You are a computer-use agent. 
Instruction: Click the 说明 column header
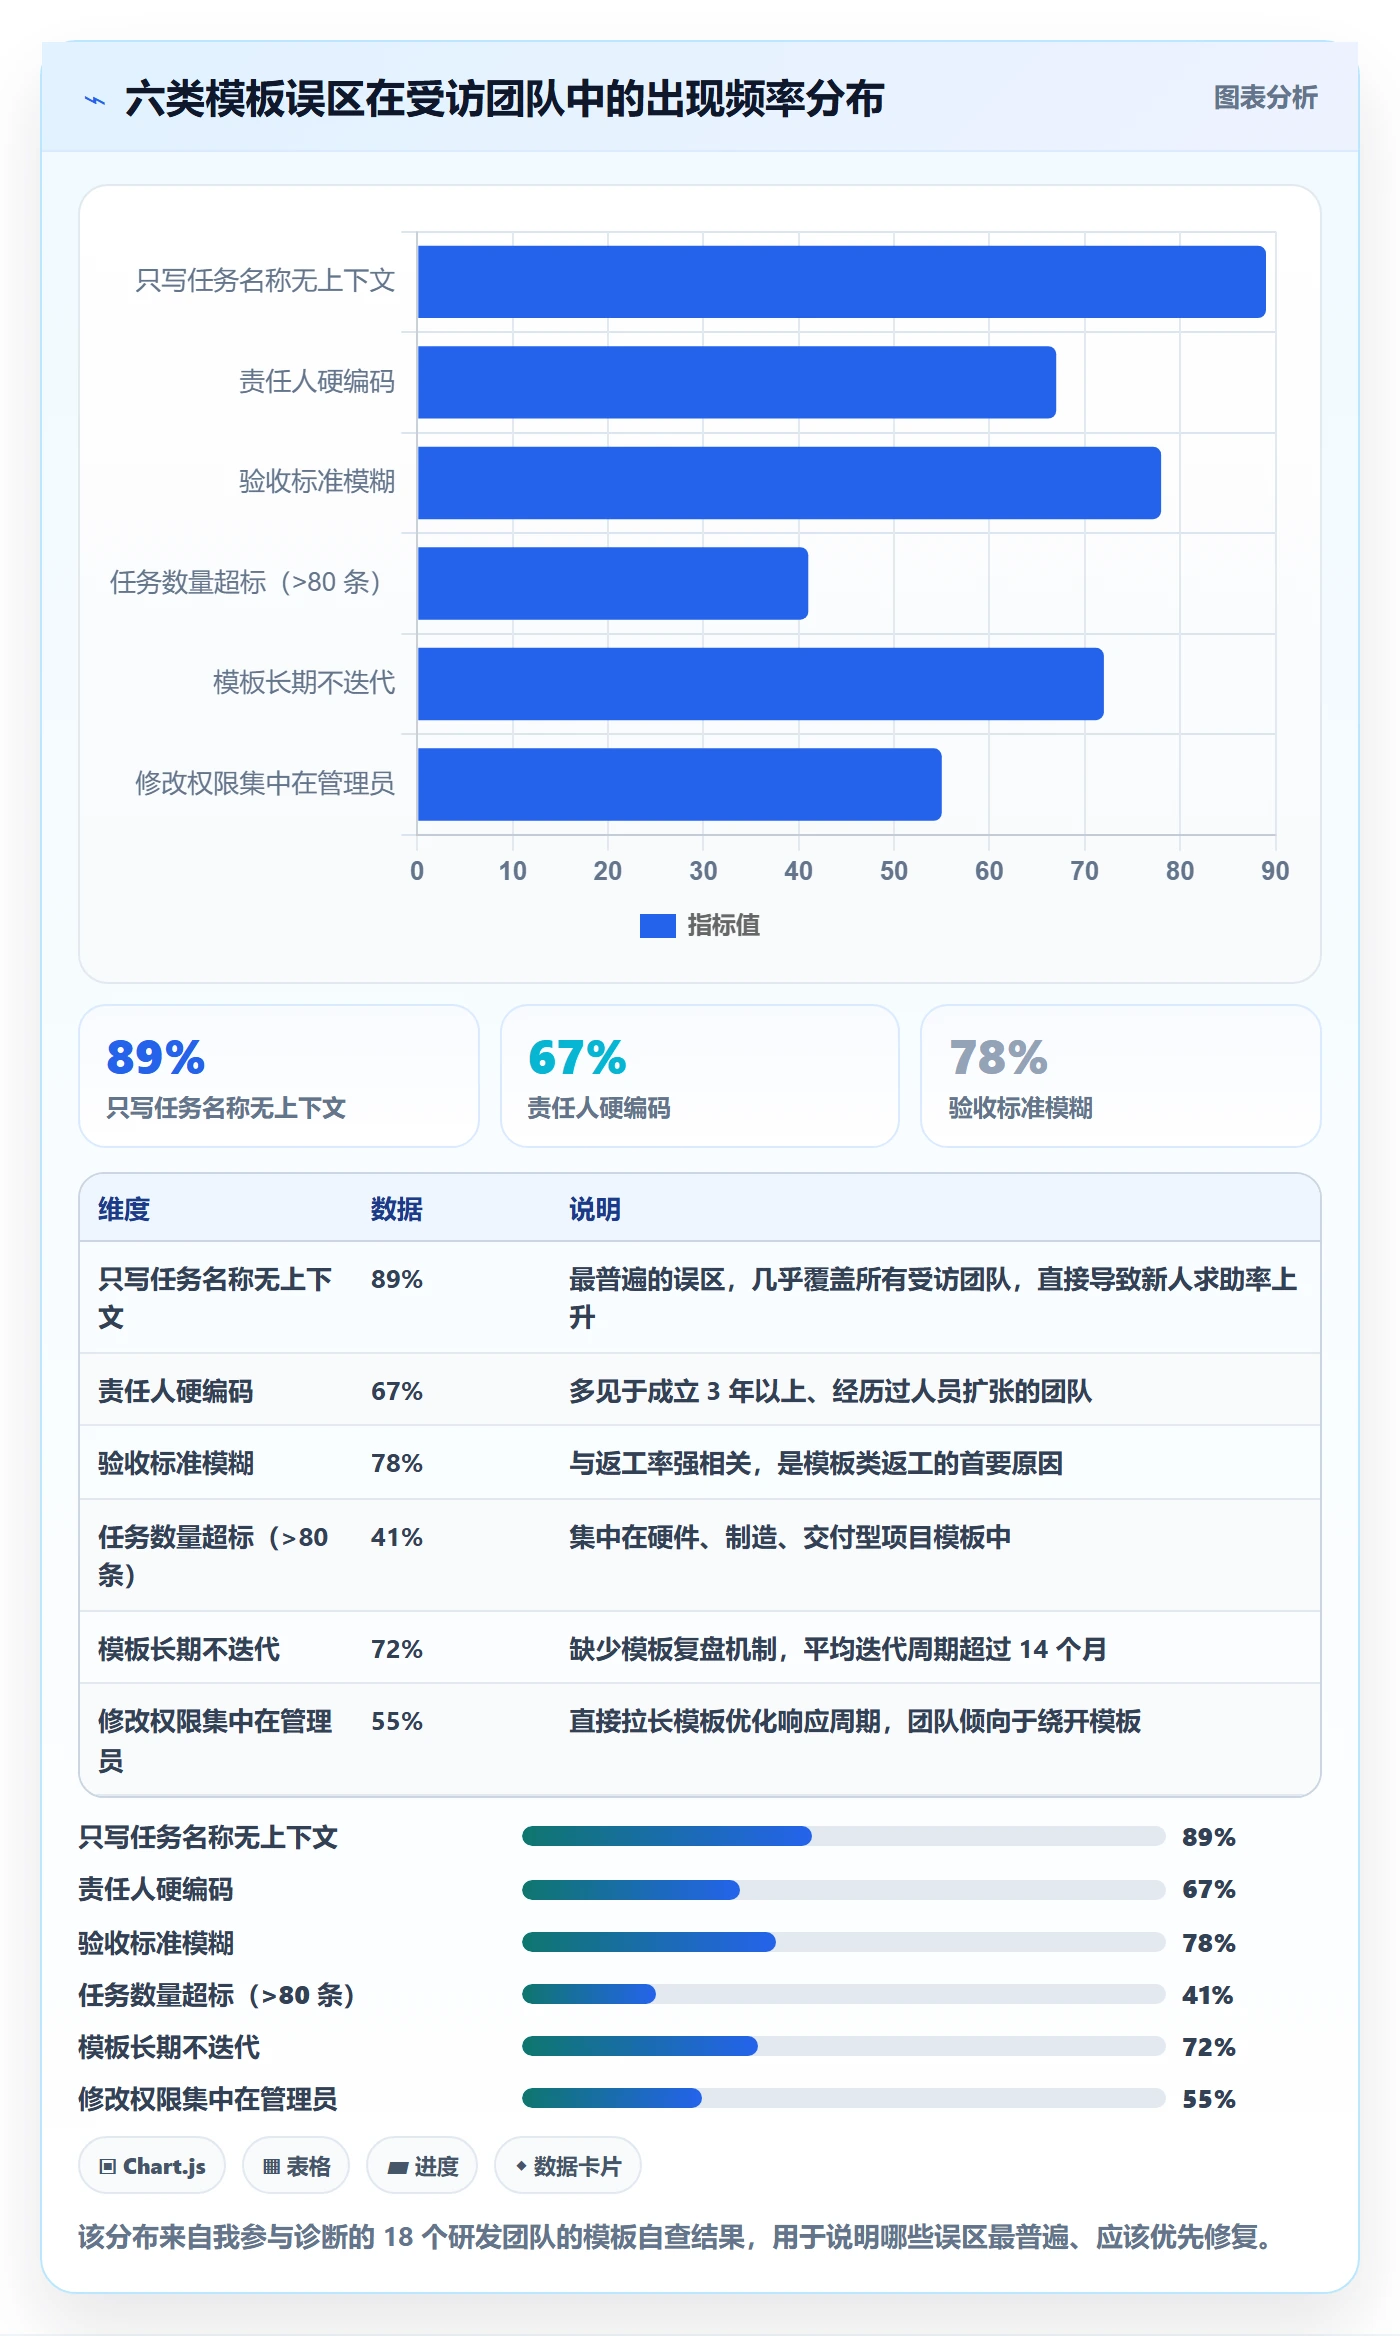(x=595, y=1209)
